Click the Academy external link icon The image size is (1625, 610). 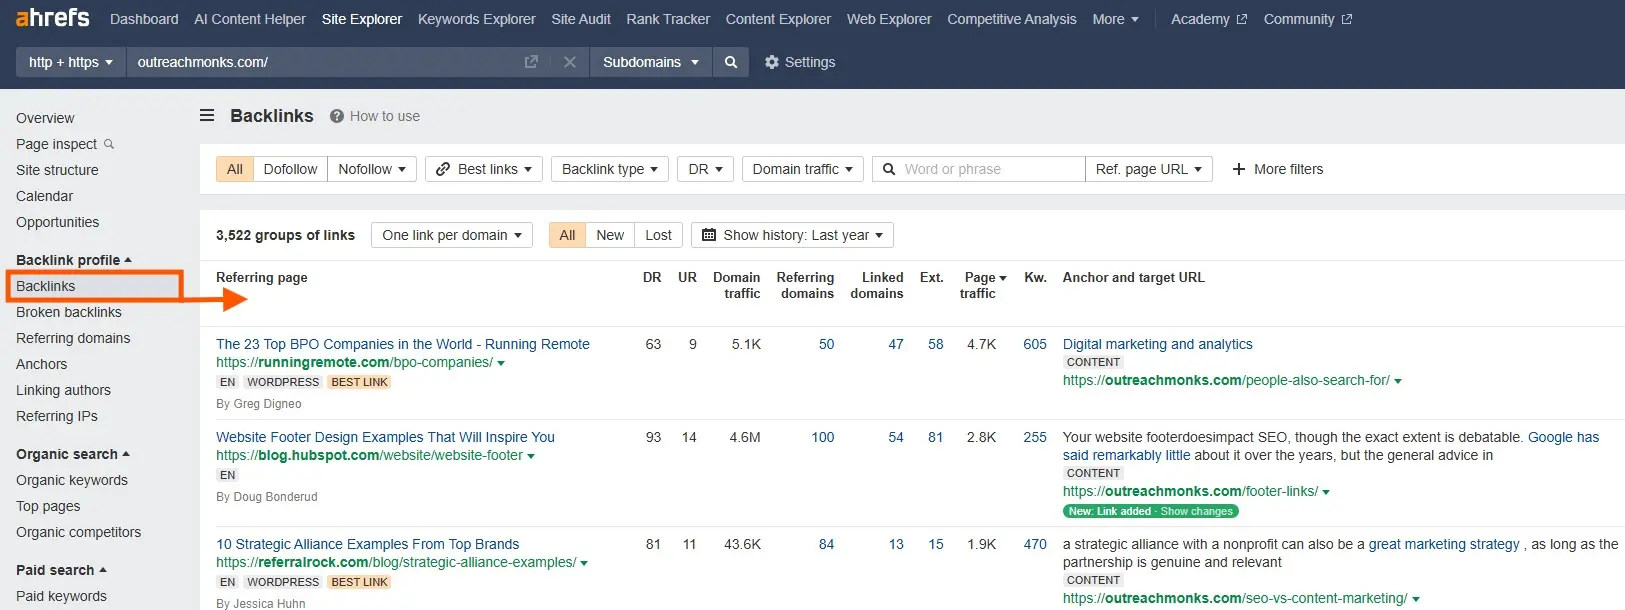[x=1241, y=19]
